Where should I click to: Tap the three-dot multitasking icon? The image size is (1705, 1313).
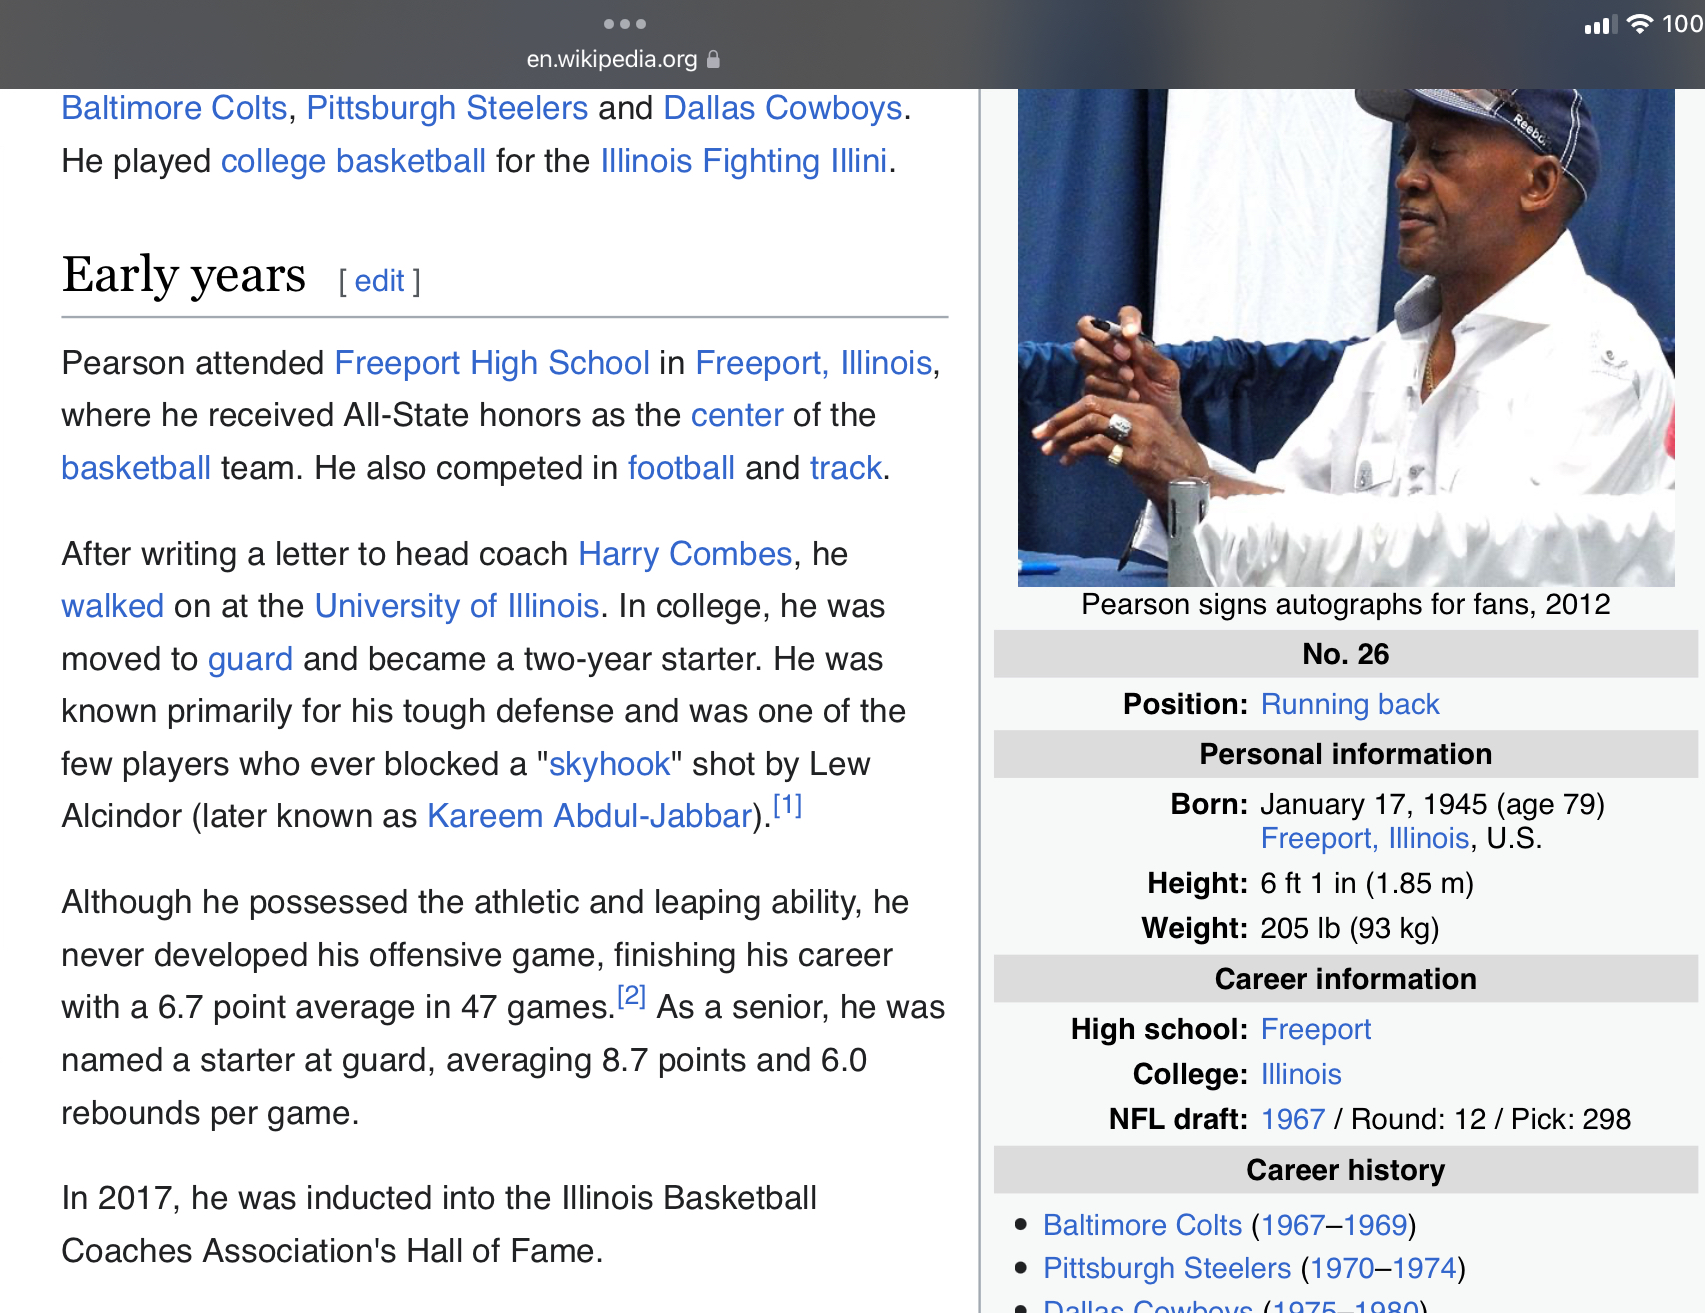tap(625, 24)
